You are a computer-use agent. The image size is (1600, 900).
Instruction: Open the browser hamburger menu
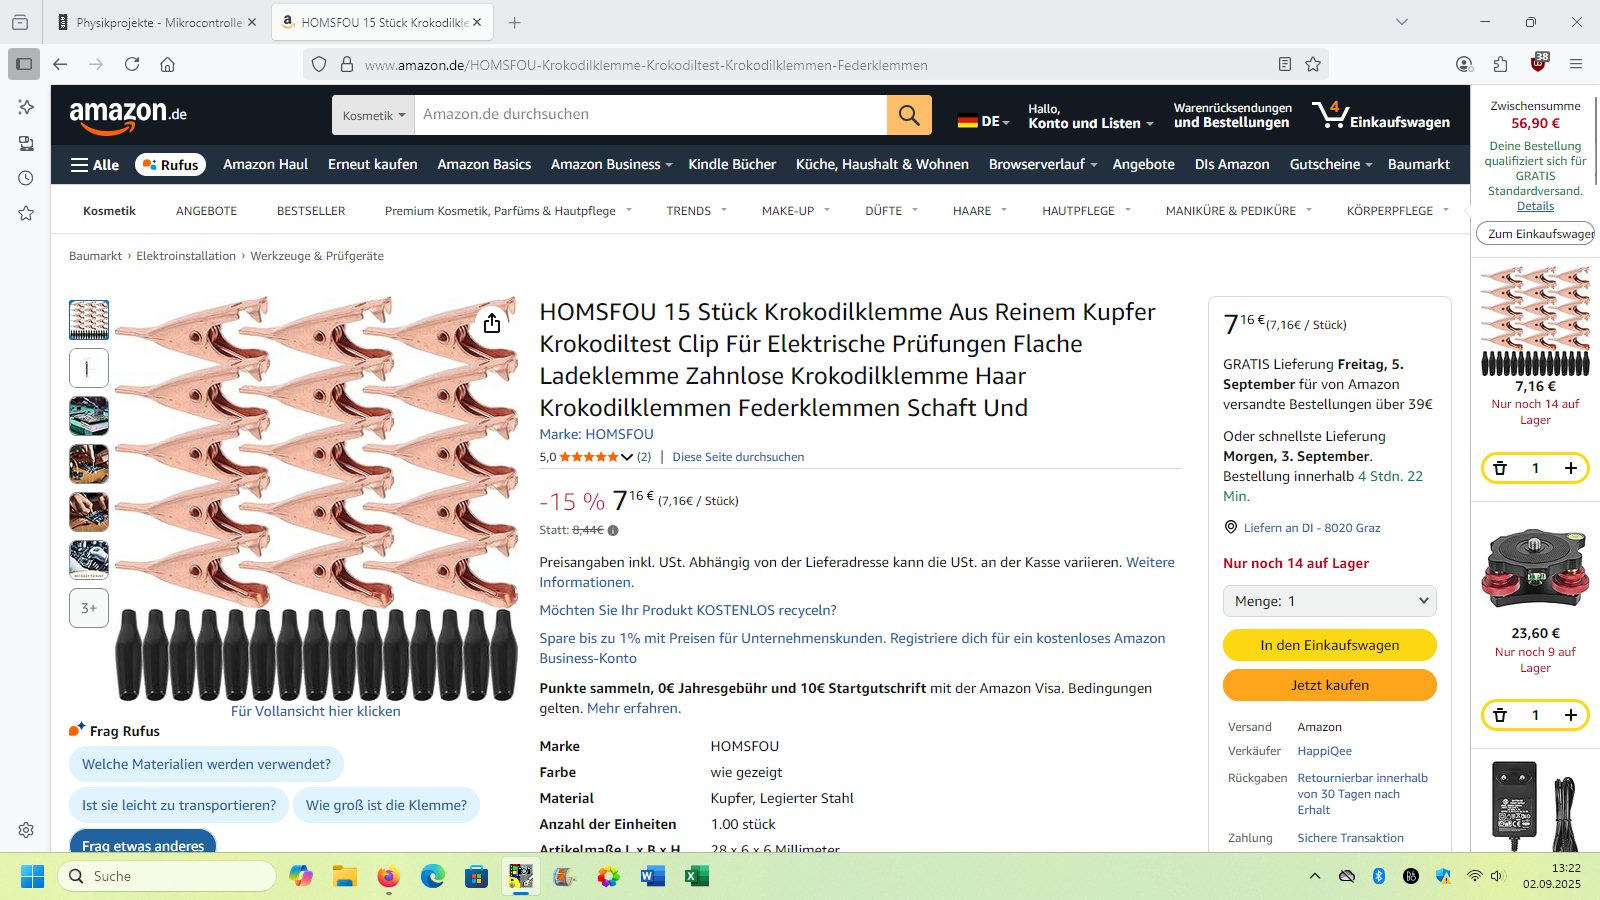[1576, 64]
